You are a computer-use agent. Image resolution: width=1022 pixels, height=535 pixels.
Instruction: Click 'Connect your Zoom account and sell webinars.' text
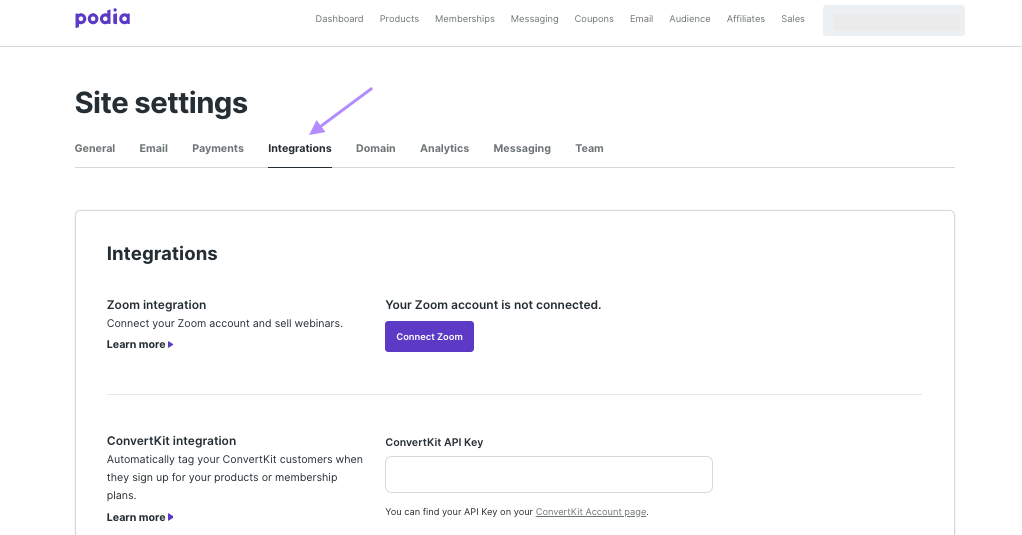[225, 323]
